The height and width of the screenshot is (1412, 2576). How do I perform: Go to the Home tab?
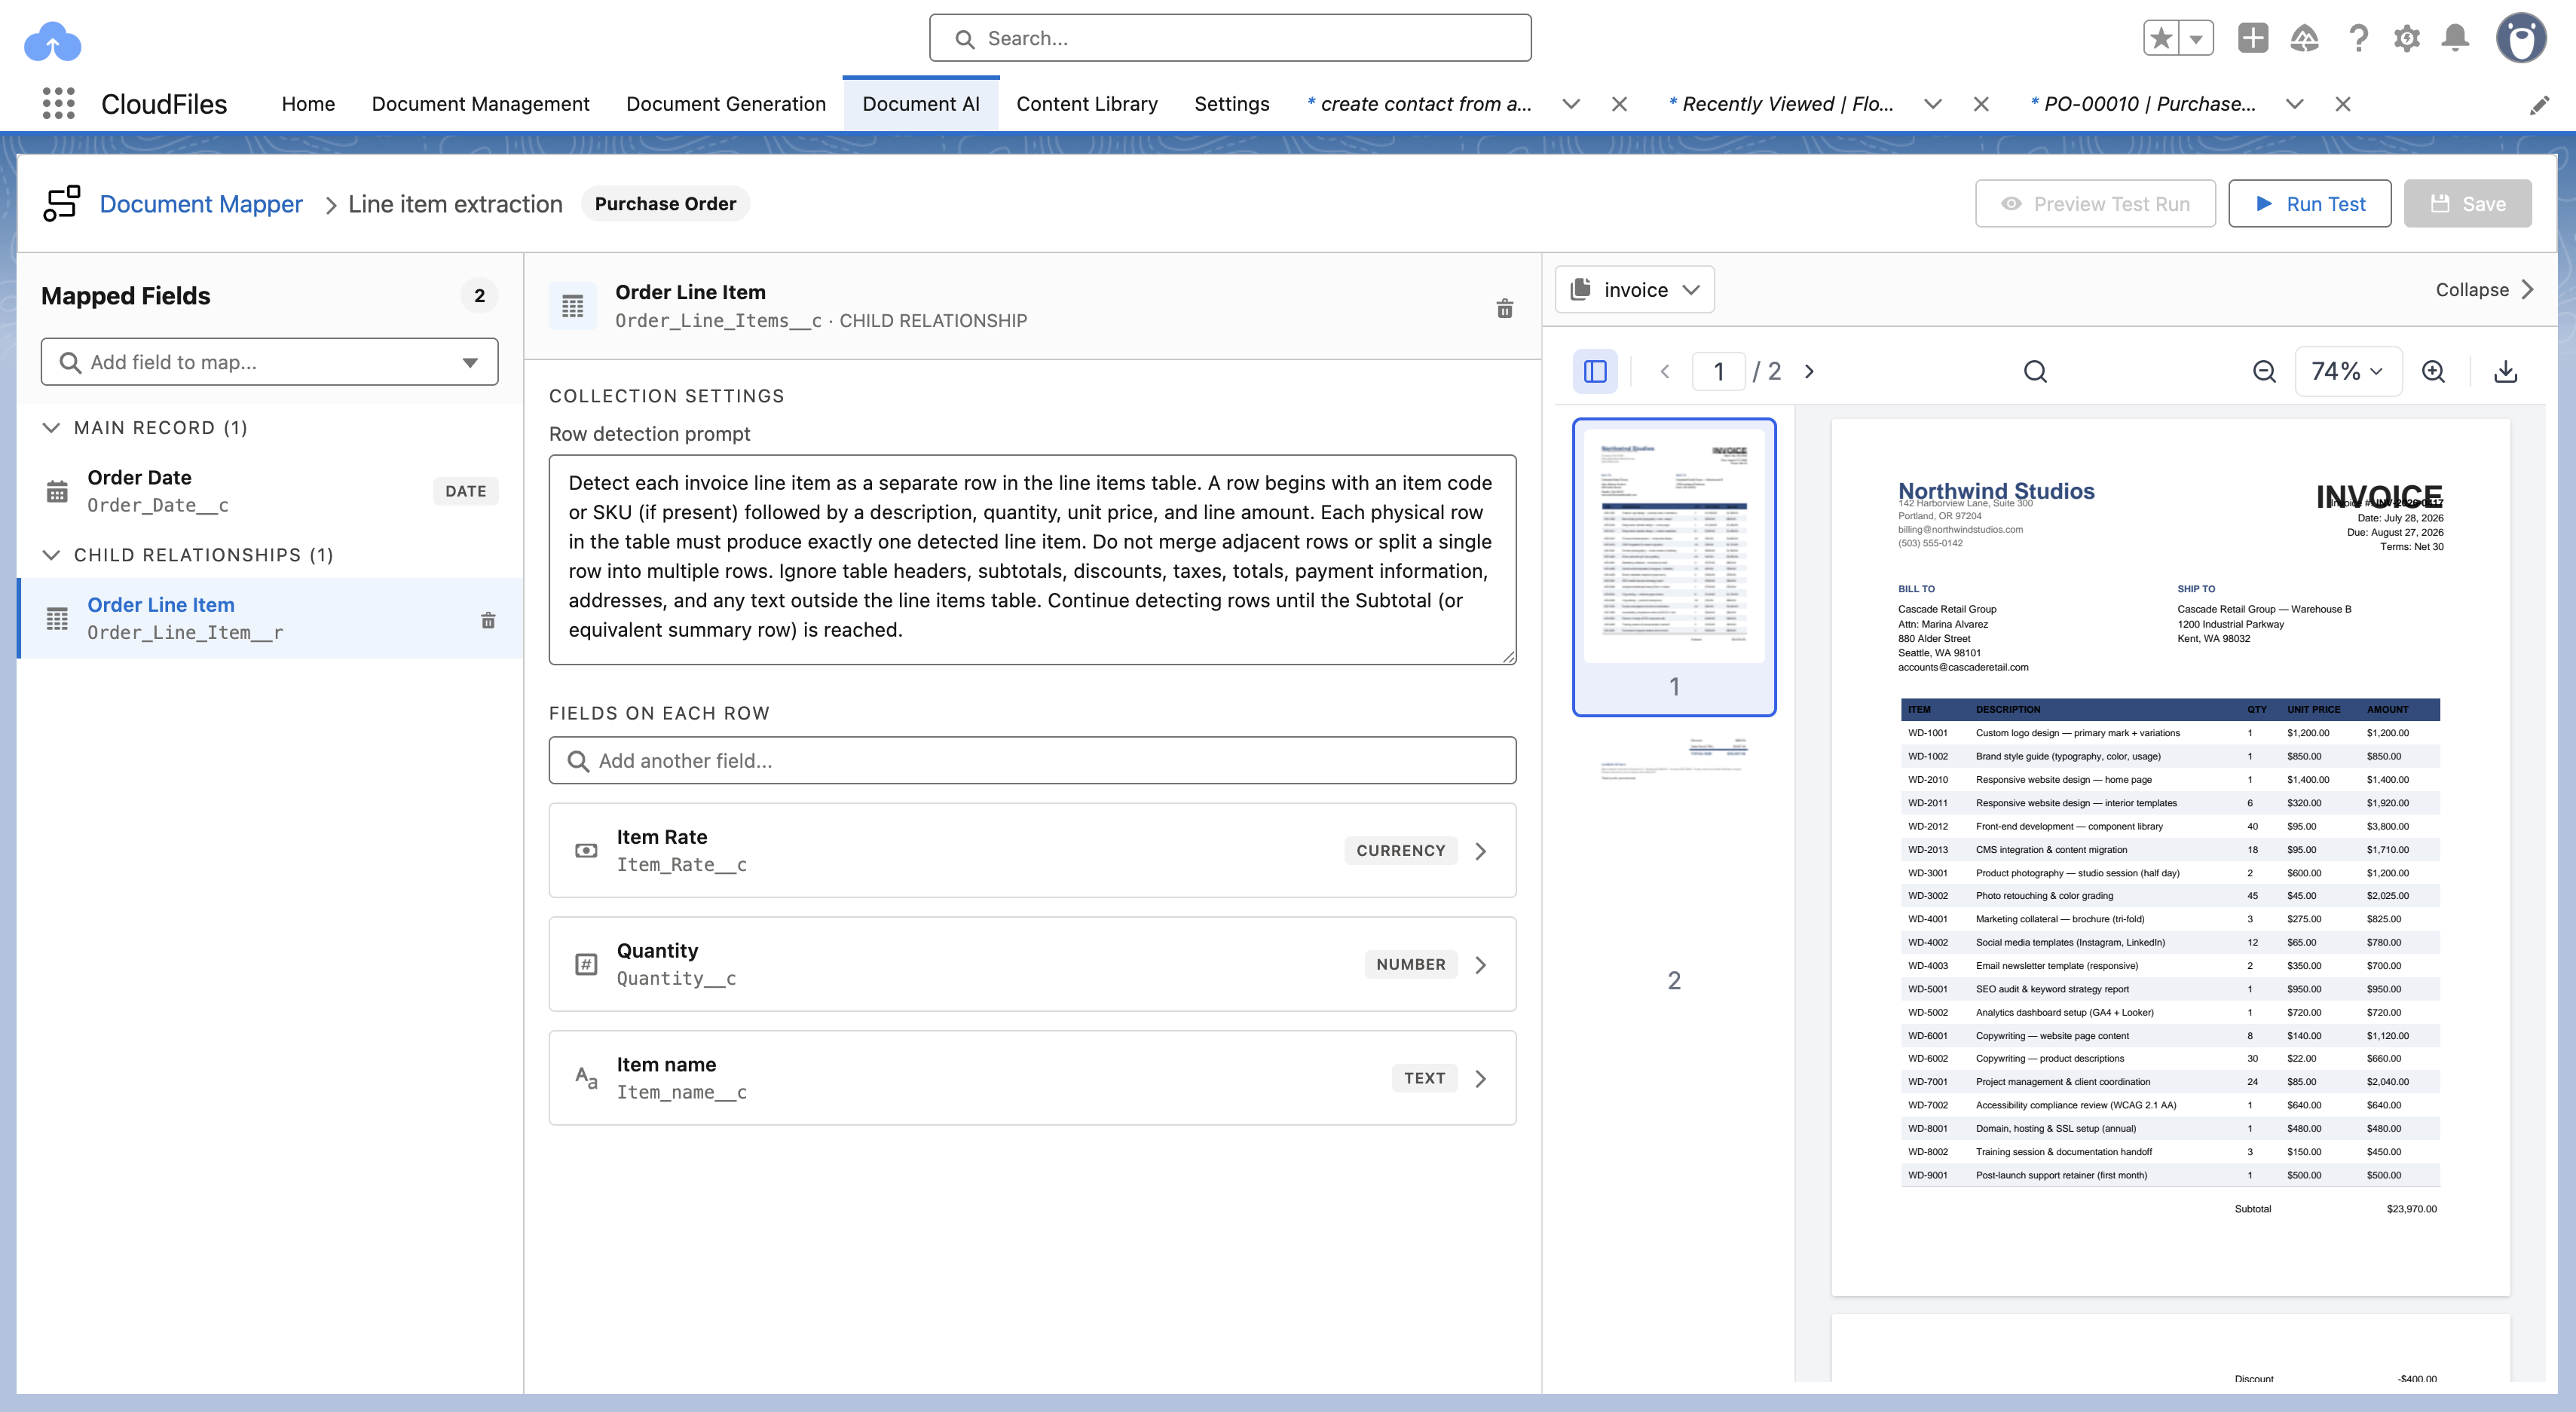coord(308,104)
